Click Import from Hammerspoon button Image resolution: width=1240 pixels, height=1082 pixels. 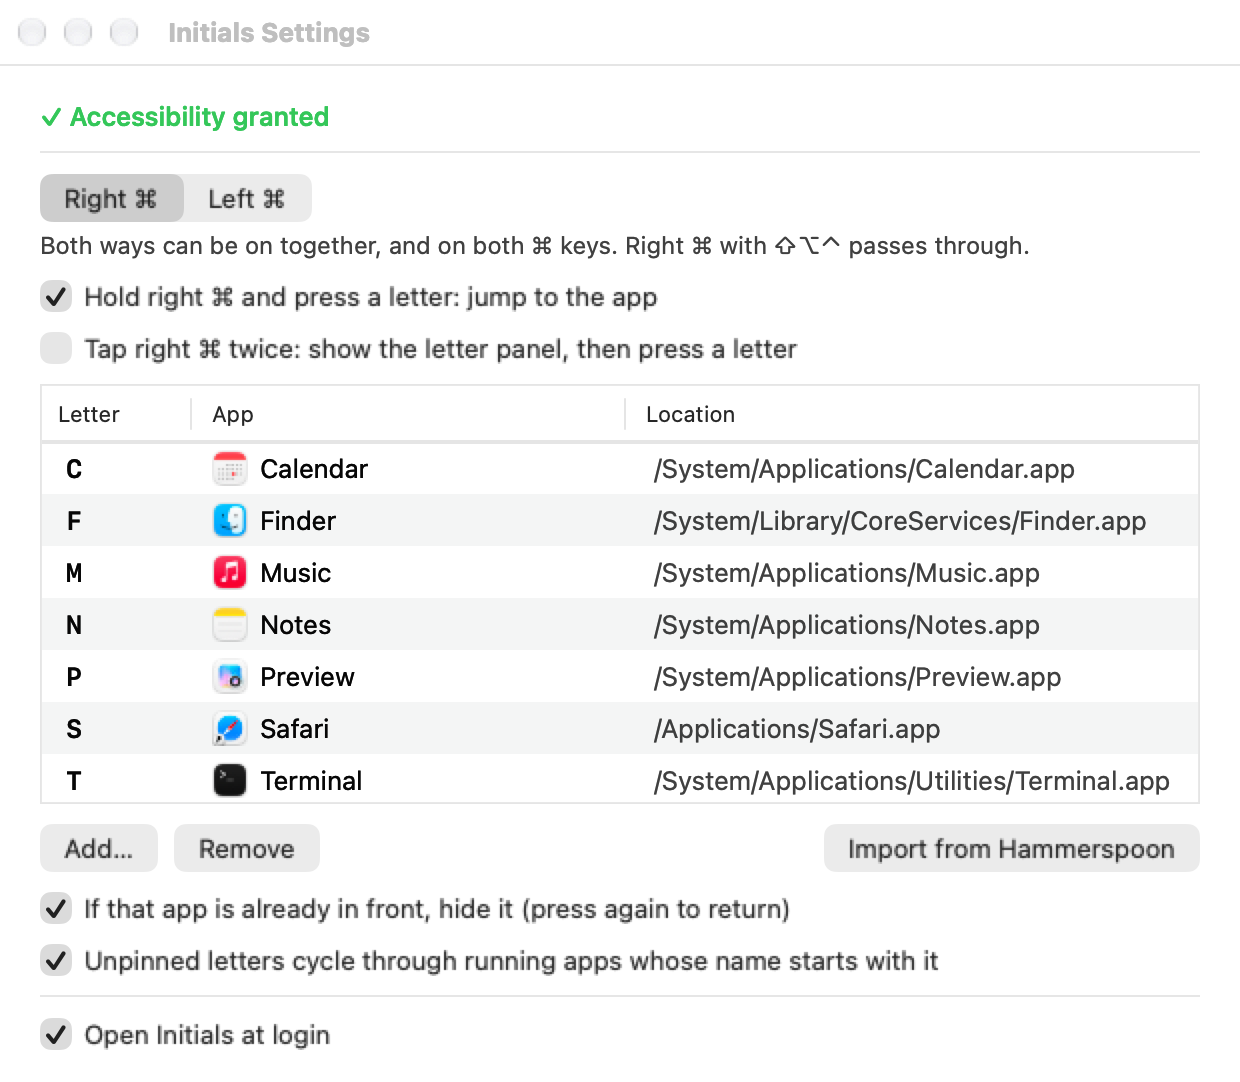[1011, 848]
